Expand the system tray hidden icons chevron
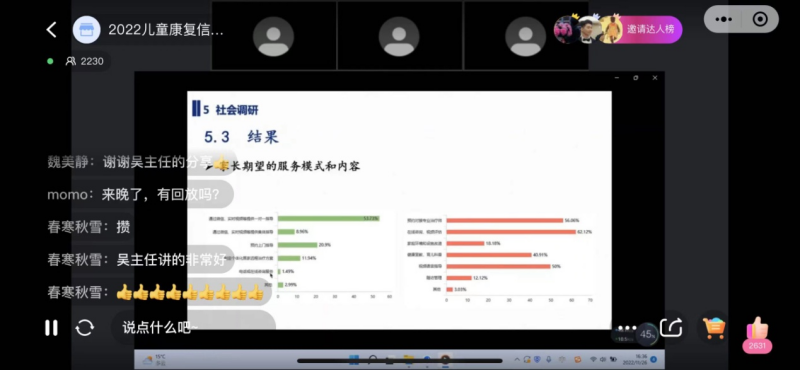Image resolution: width=800 pixels, height=370 pixels. coord(517,360)
